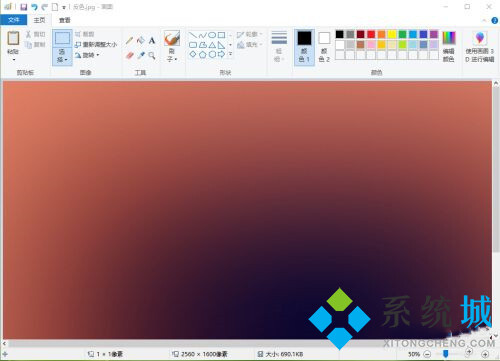Screen dimensions: 500x361
Task: Select the Fill bucket tool
Action: 141,41
